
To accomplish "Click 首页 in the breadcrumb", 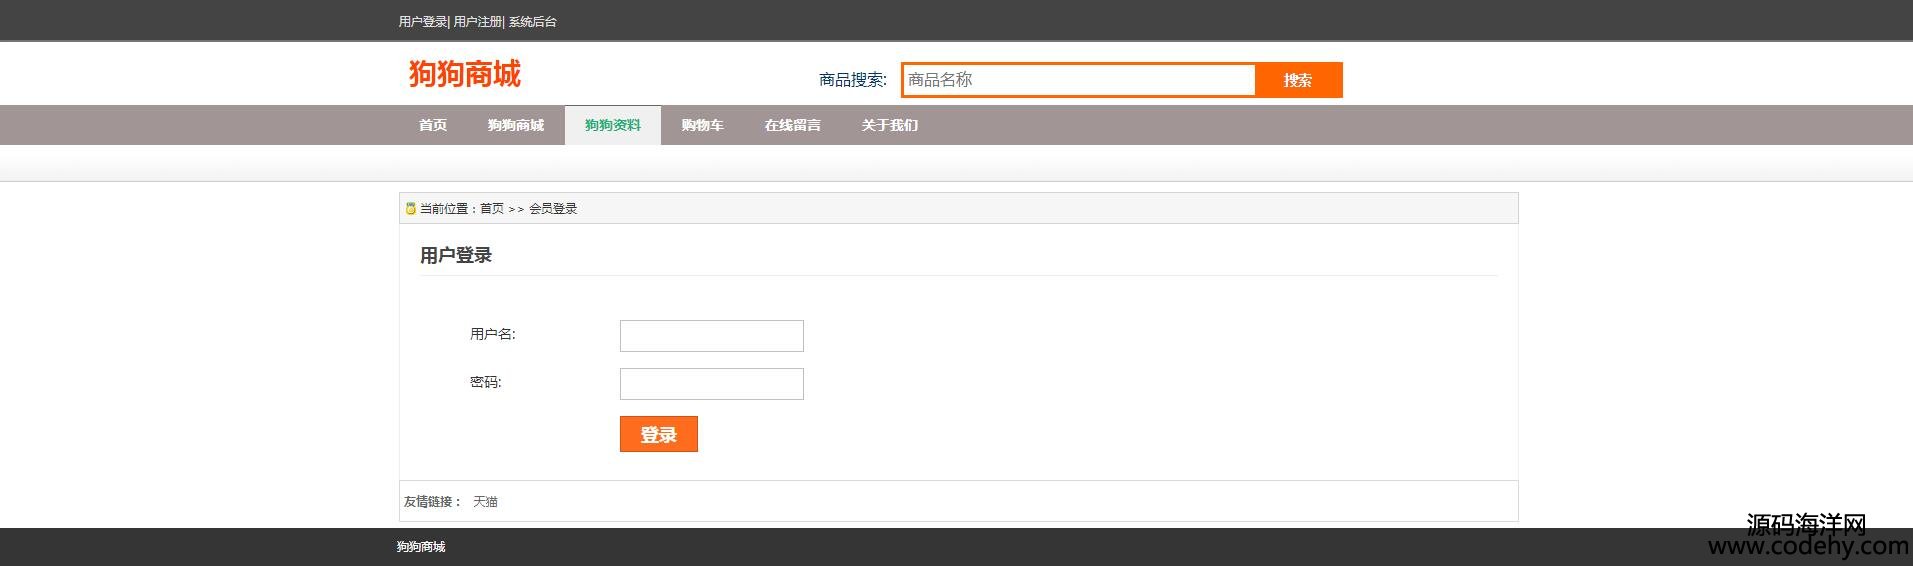I will pyautogui.click(x=492, y=209).
